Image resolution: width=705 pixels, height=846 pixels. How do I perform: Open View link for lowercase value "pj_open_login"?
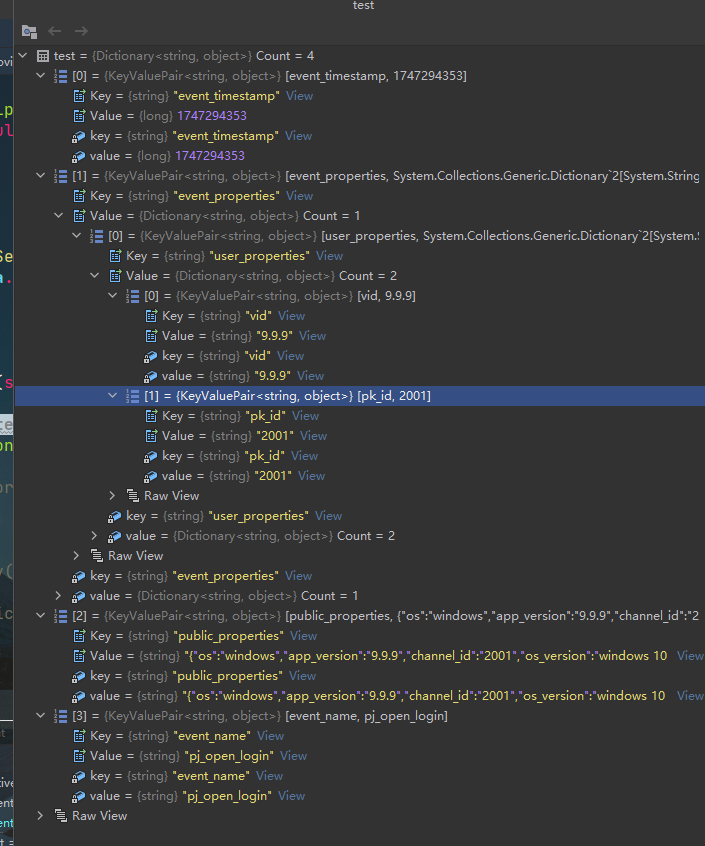point(291,796)
